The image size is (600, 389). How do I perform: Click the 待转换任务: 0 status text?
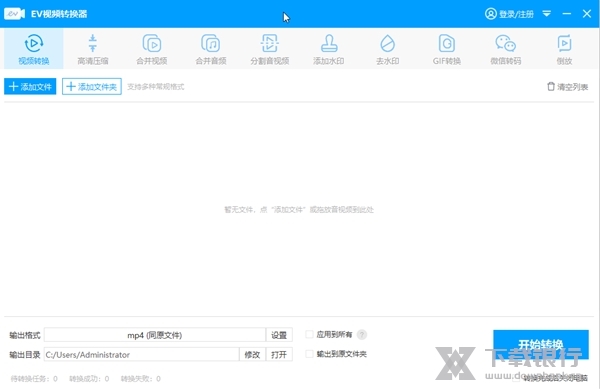(x=34, y=379)
